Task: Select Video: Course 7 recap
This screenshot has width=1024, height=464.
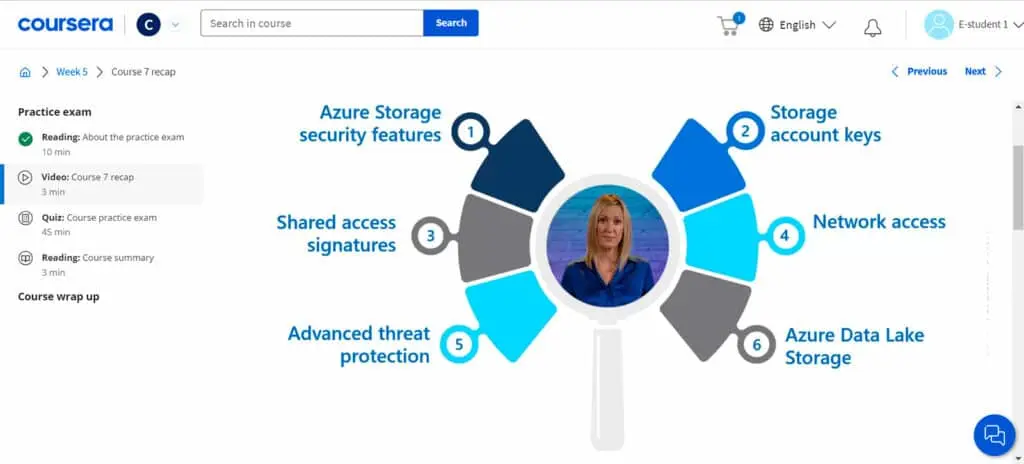Action: (88, 177)
